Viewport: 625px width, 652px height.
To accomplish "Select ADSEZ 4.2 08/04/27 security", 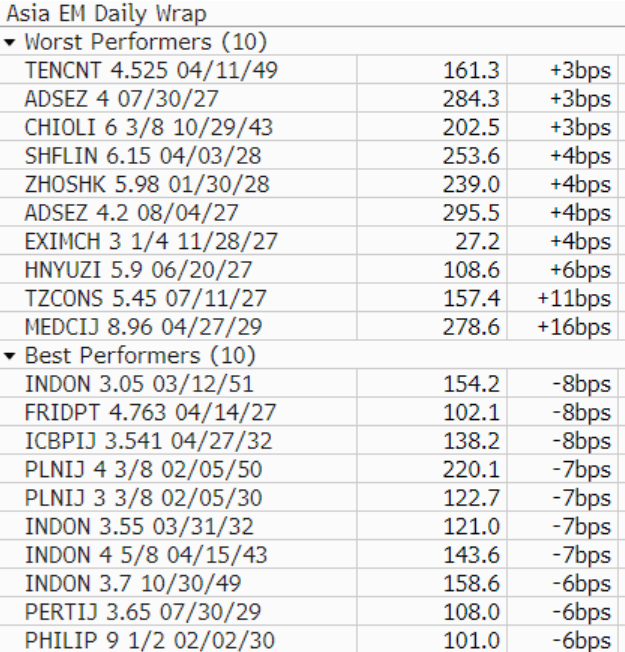I will coord(131,213).
